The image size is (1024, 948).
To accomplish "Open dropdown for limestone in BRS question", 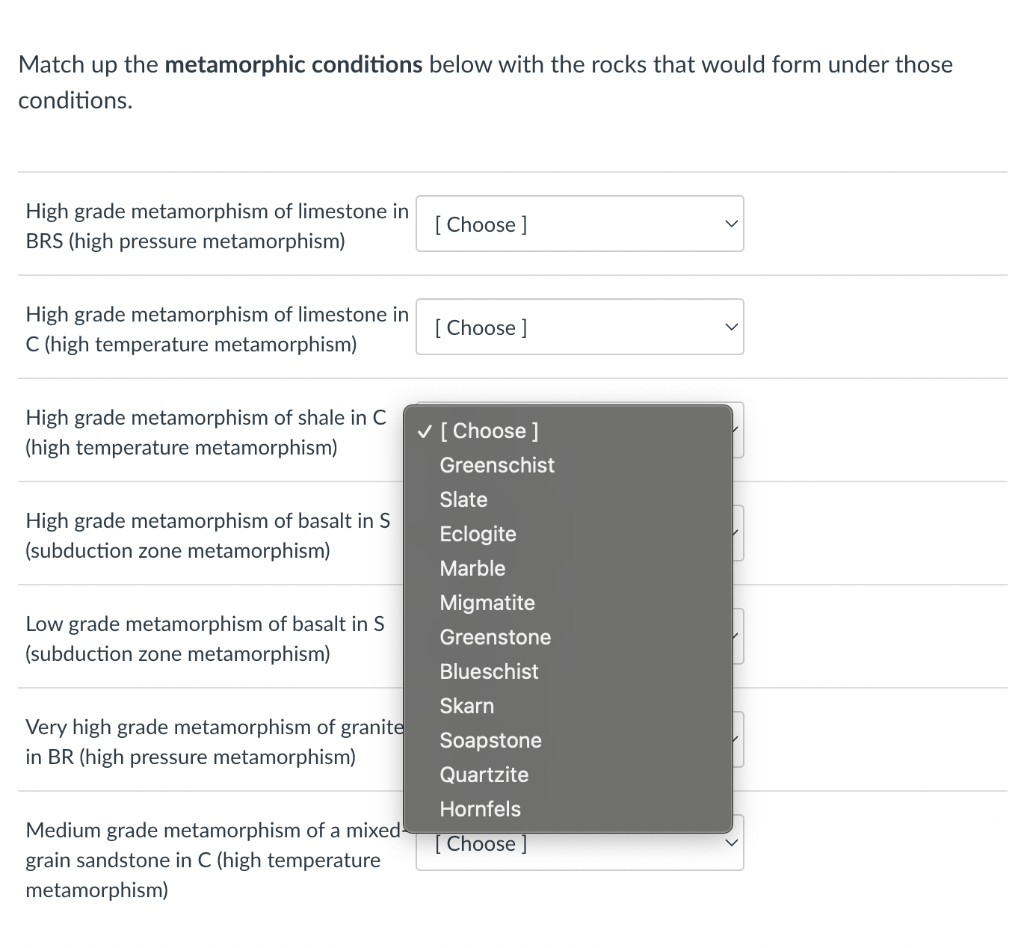I will pyautogui.click(x=579, y=224).
